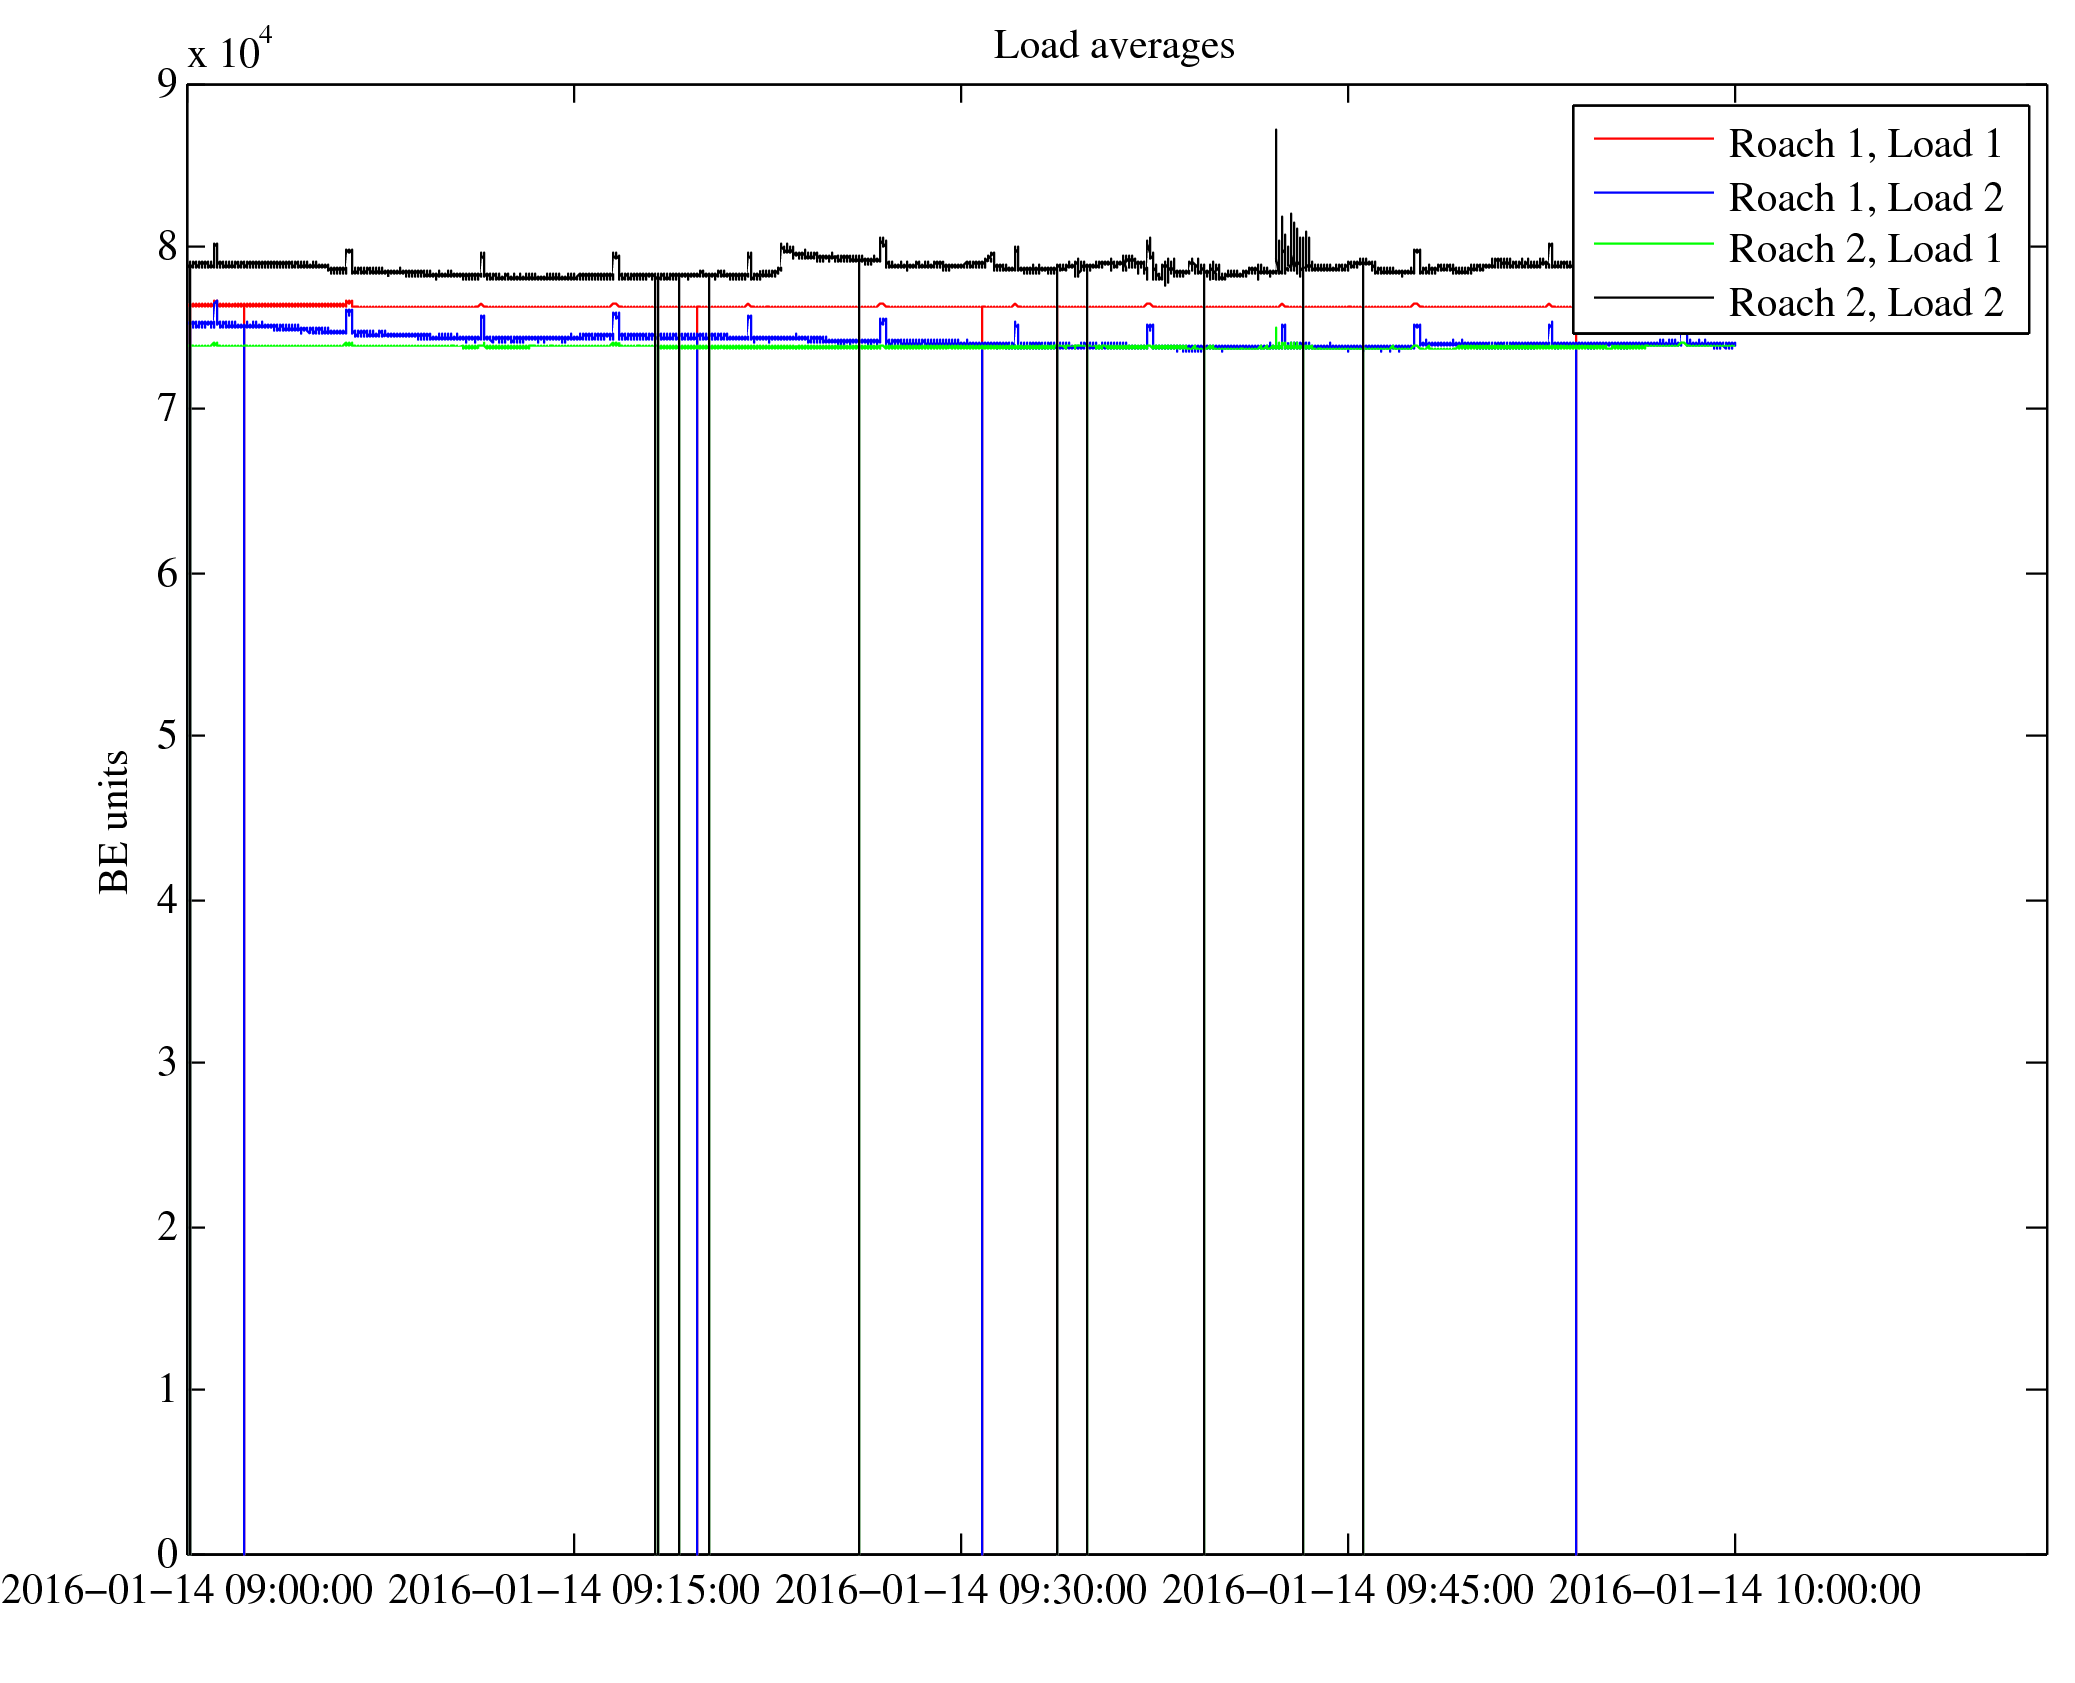The height and width of the screenshot is (1683, 2075).
Task: Click the green line sample in legend
Action: click(1652, 244)
